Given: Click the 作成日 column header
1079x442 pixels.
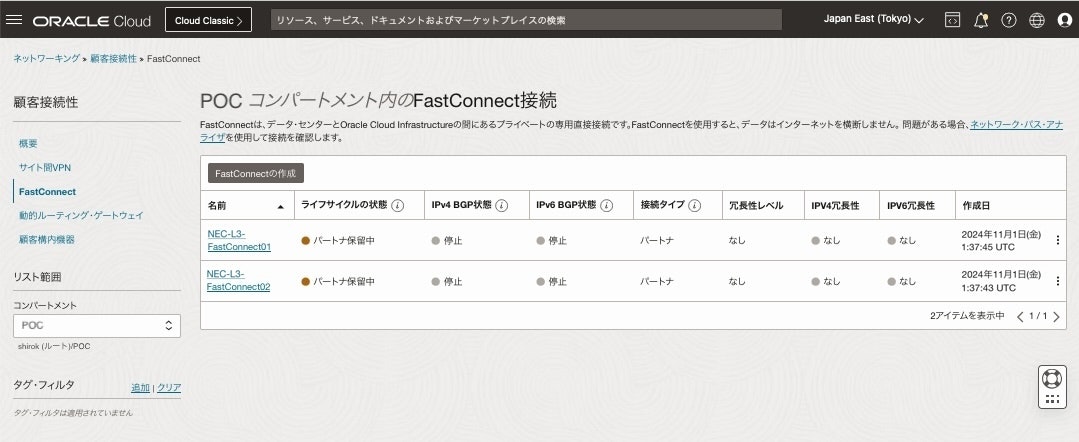Looking at the screenshot, I should 976,206.
